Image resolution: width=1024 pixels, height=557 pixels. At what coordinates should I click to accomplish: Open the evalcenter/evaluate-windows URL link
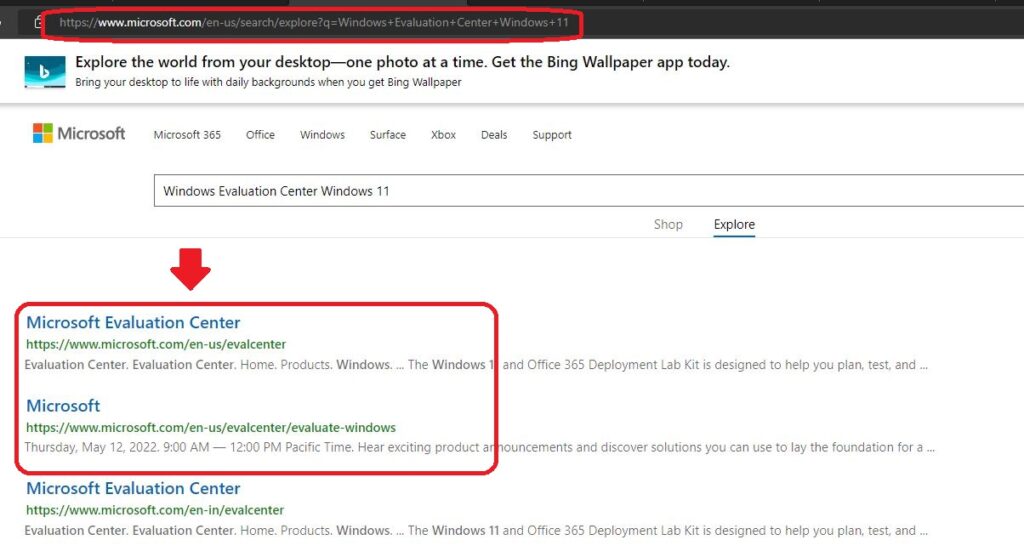pos(211,428)
